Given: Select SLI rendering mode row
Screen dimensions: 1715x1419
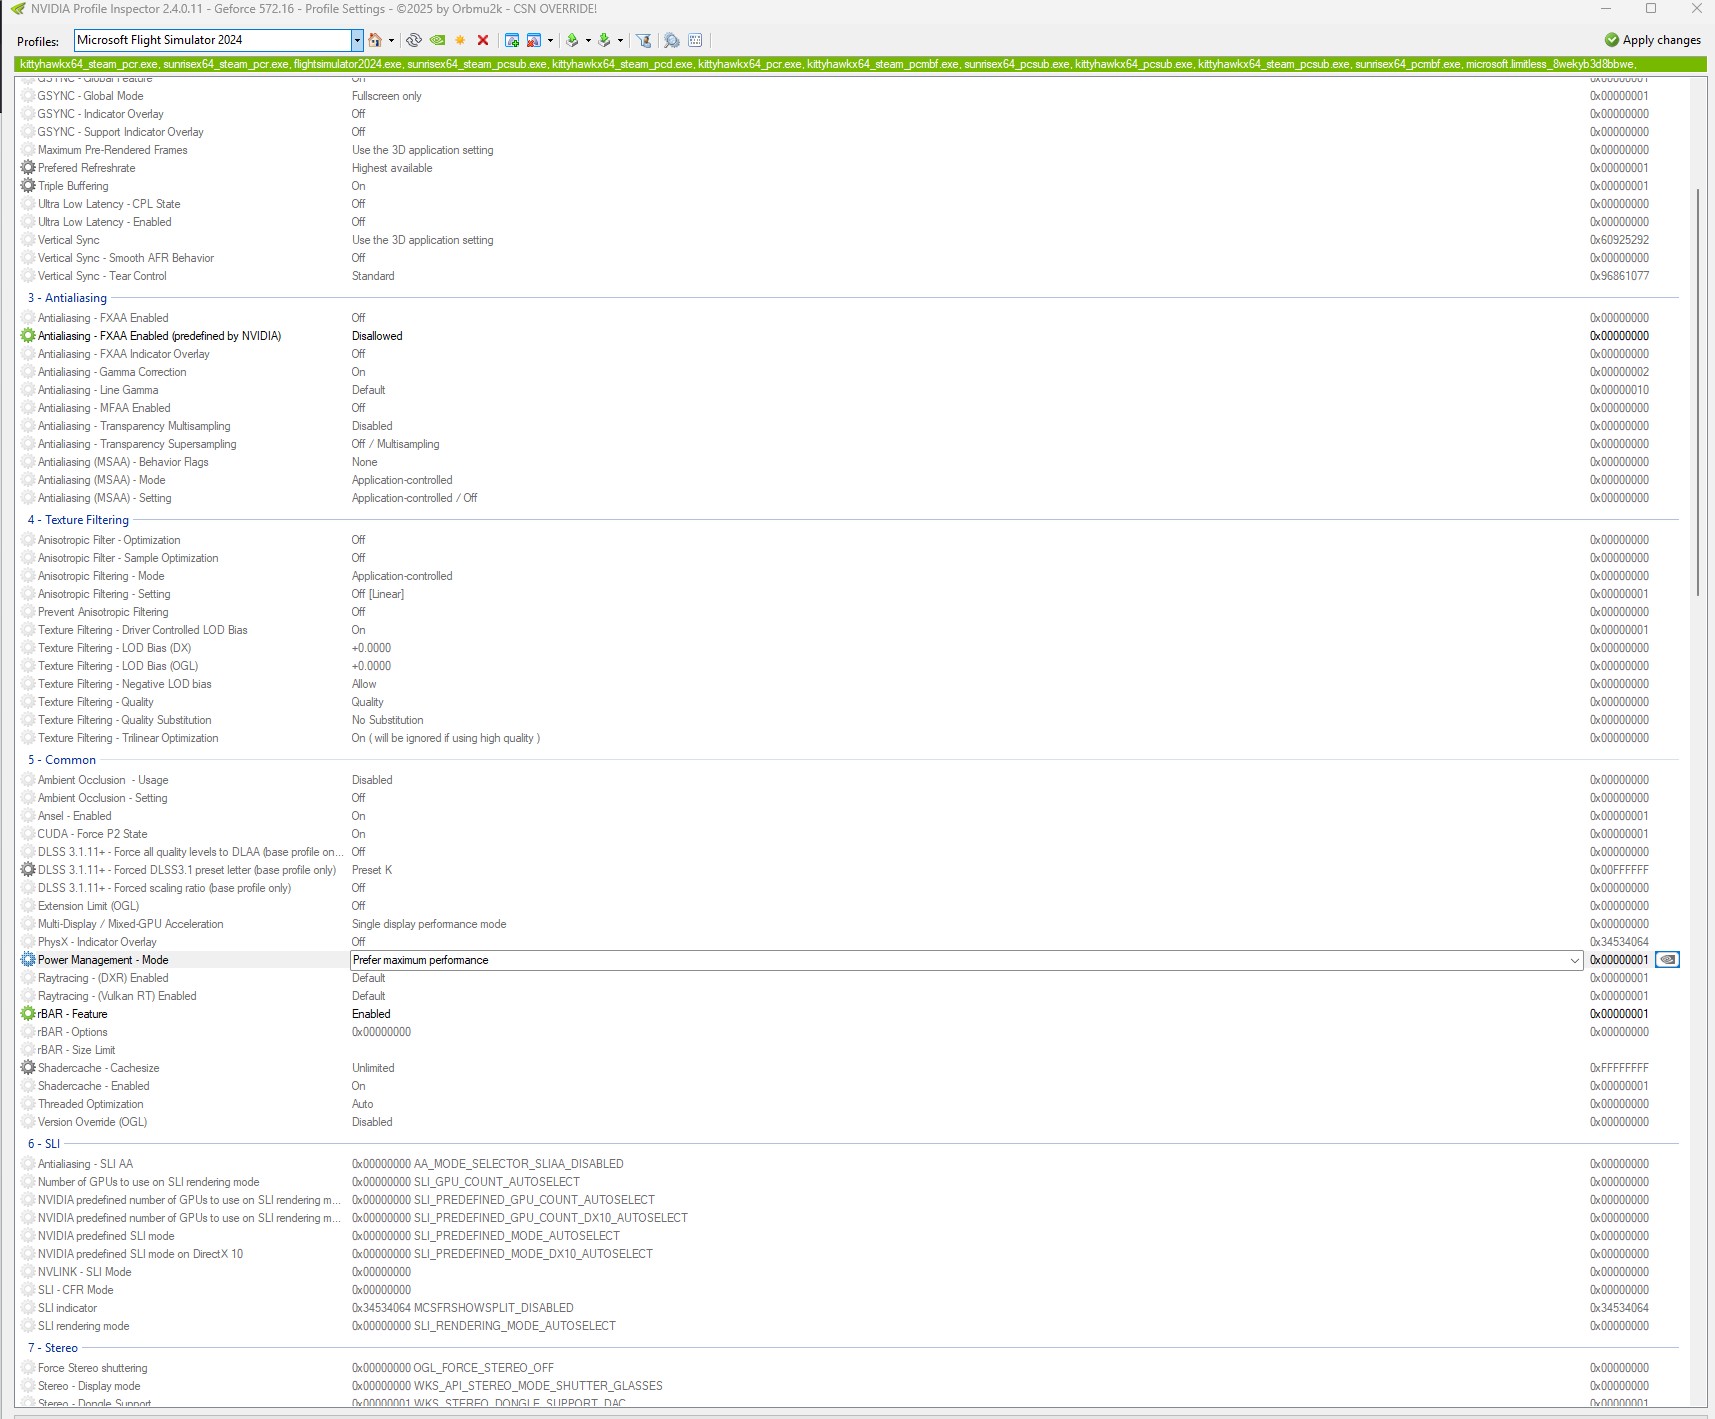Looking at the screenshot, I should point(850,1326).
